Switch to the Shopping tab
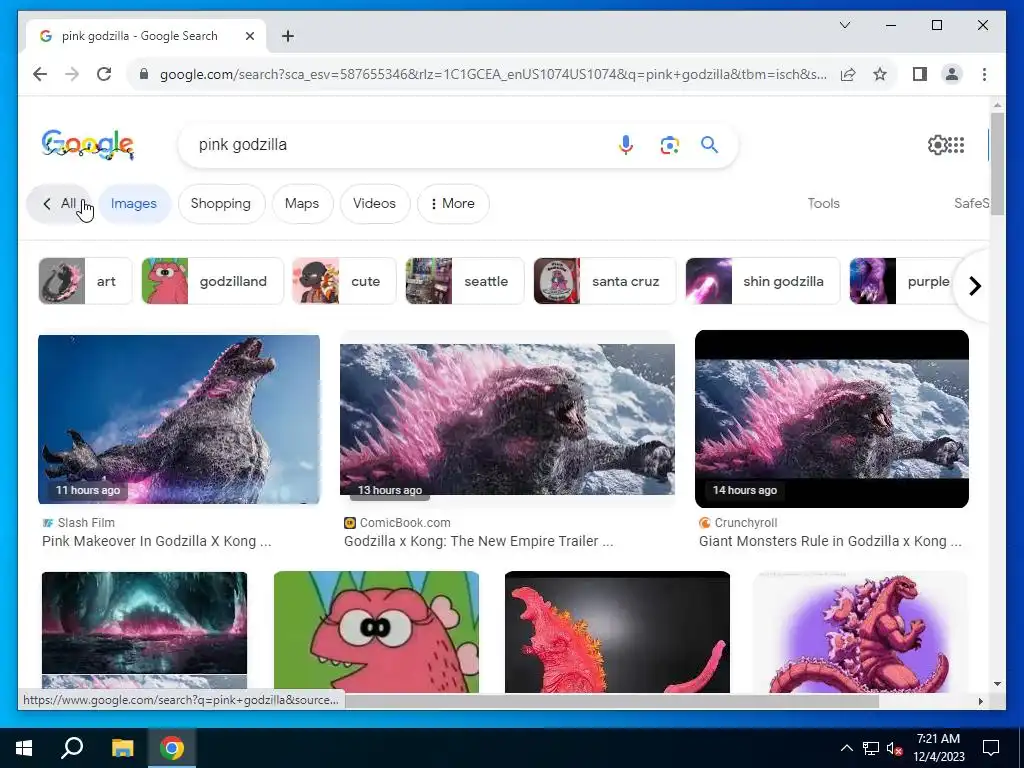The image size is (1024, 768). coord(221,204)
